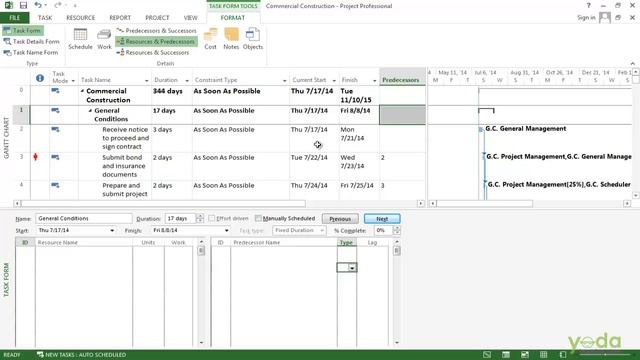Click task mode icon for Receive notice row
The width and height of the screenshot is (640, 360).
click(55, 130)
